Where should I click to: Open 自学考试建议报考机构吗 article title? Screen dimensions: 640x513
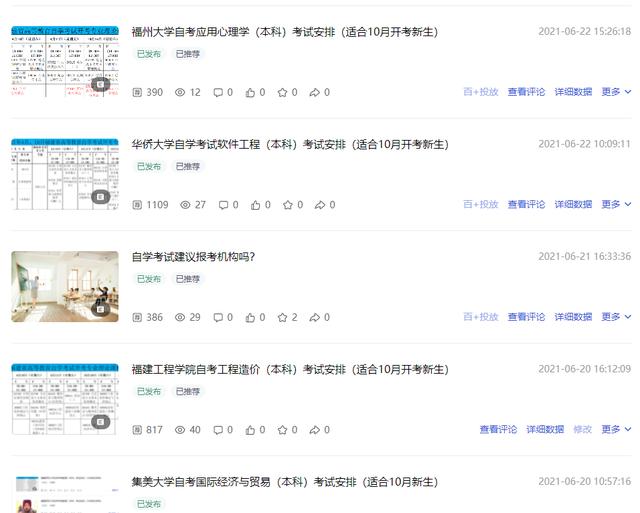[193, 257]
